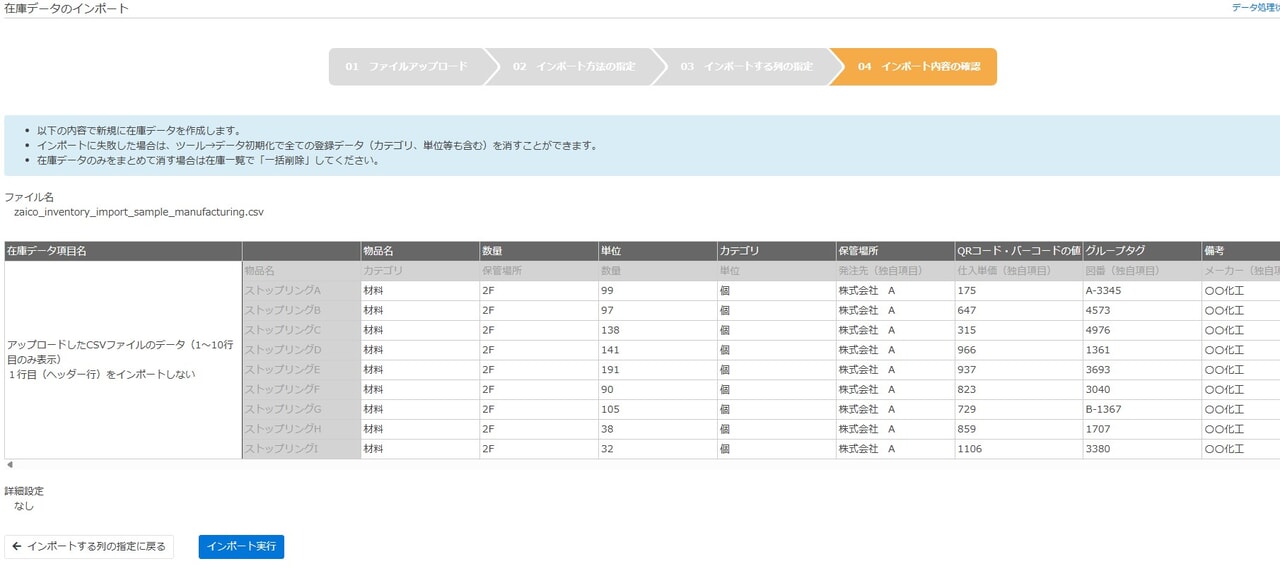
Task: Click the 保管場所 column header
Action: [858, 251]
